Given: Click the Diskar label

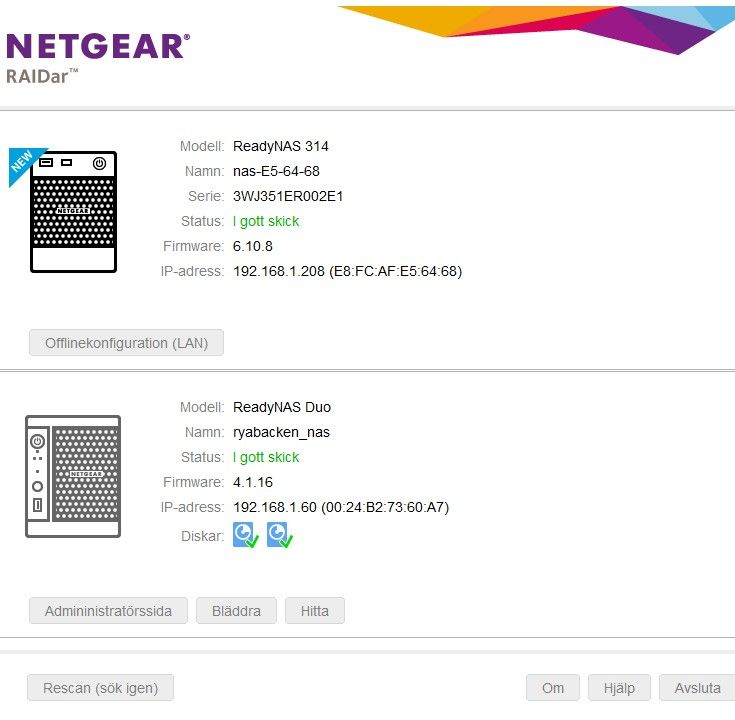Looking at the screenshot, I should [202, 536].
